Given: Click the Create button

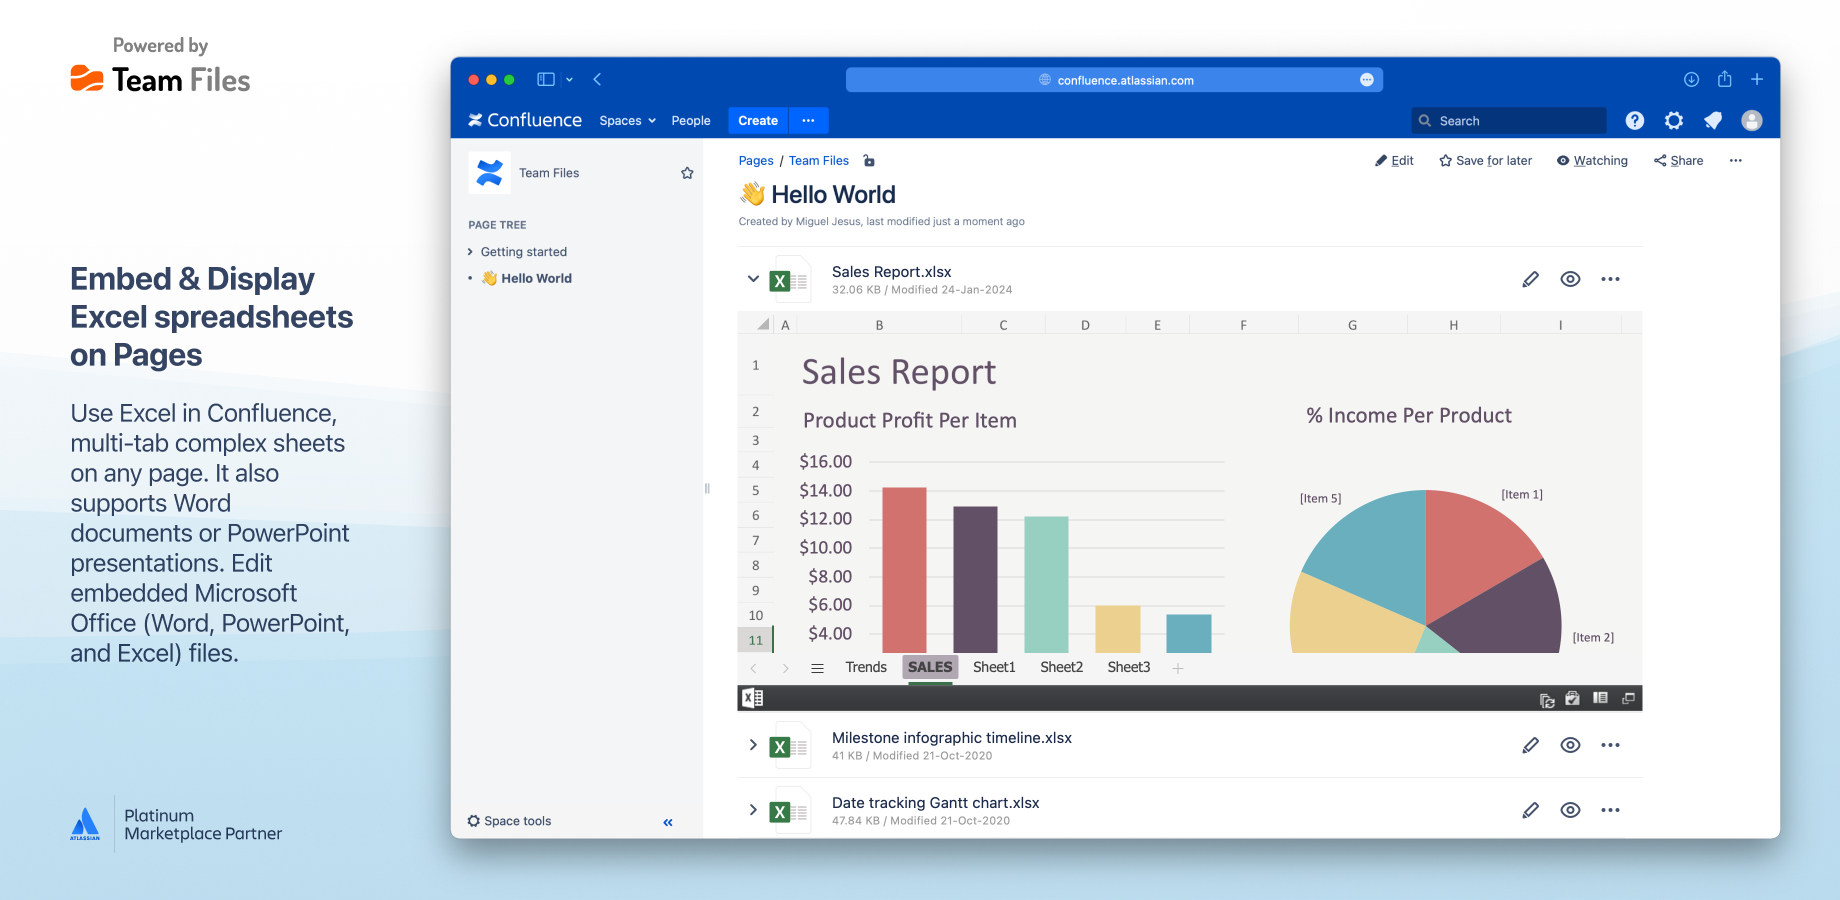Looking at the screenshot, I should [x=757, y=120].
